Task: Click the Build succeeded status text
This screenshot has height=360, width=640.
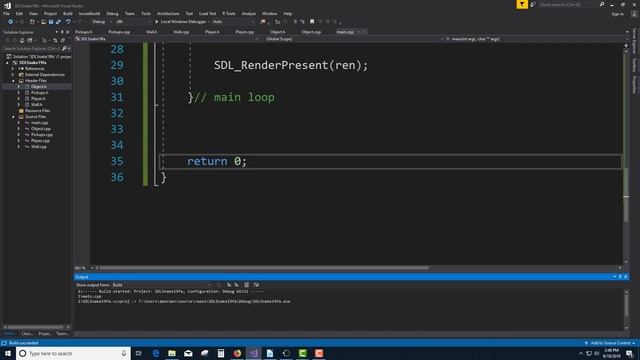Action: coord(24,343)
